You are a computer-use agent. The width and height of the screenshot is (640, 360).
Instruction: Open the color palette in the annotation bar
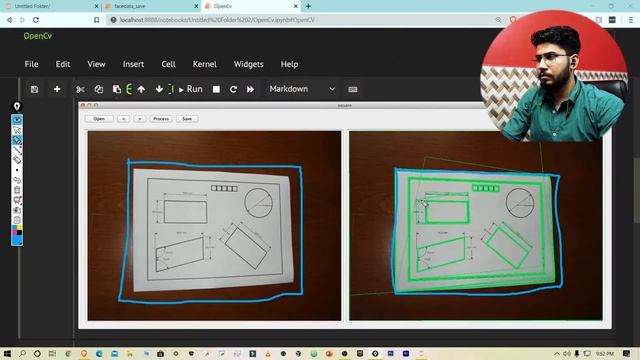[17, 230]
